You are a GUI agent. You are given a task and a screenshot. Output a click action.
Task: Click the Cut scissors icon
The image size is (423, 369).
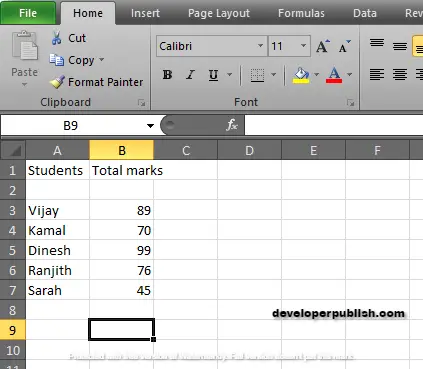tap(57, 38)
